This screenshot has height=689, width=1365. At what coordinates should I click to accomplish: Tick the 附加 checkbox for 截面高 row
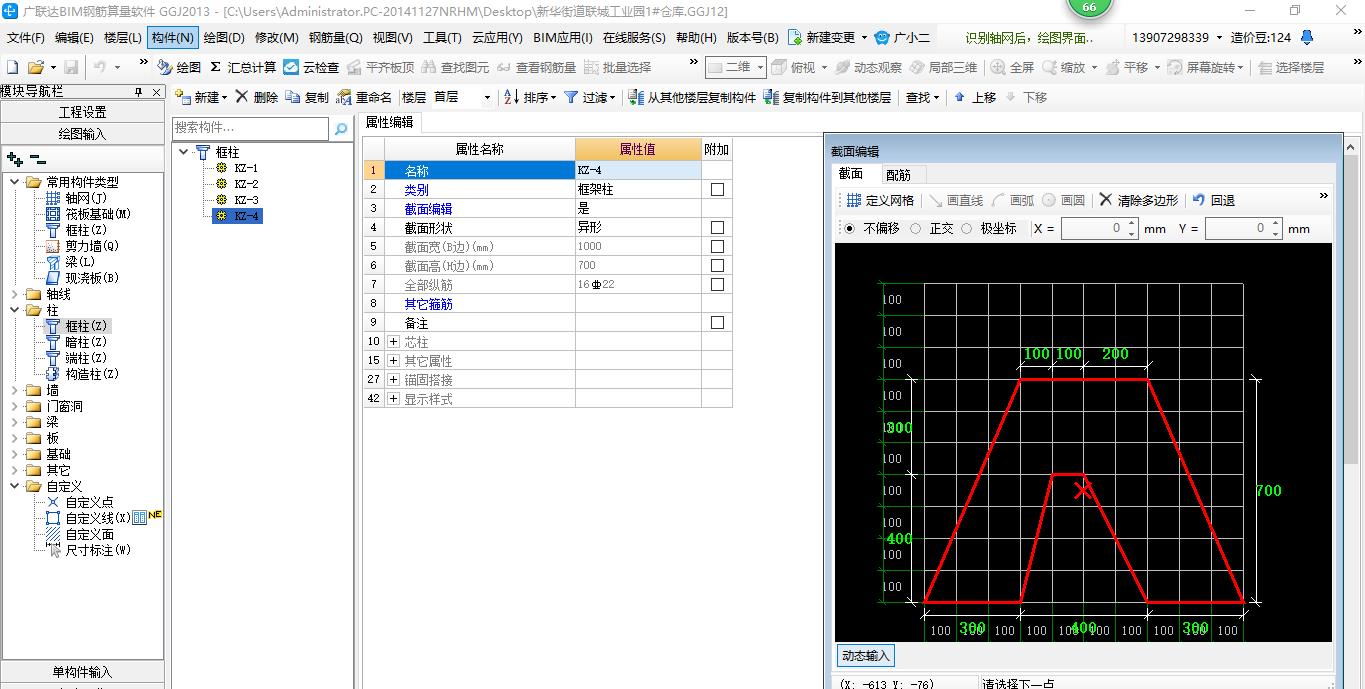tap(717, 265)
